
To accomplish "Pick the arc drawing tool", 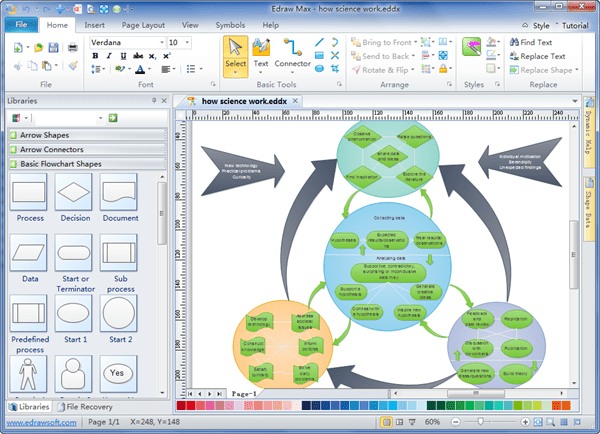I will 335,42.
